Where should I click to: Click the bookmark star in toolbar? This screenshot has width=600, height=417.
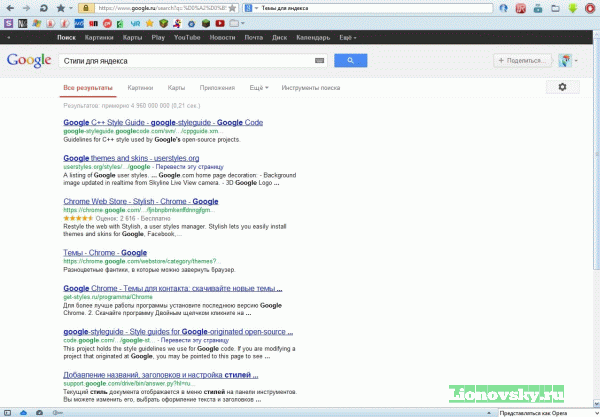(x=60, y=7)
